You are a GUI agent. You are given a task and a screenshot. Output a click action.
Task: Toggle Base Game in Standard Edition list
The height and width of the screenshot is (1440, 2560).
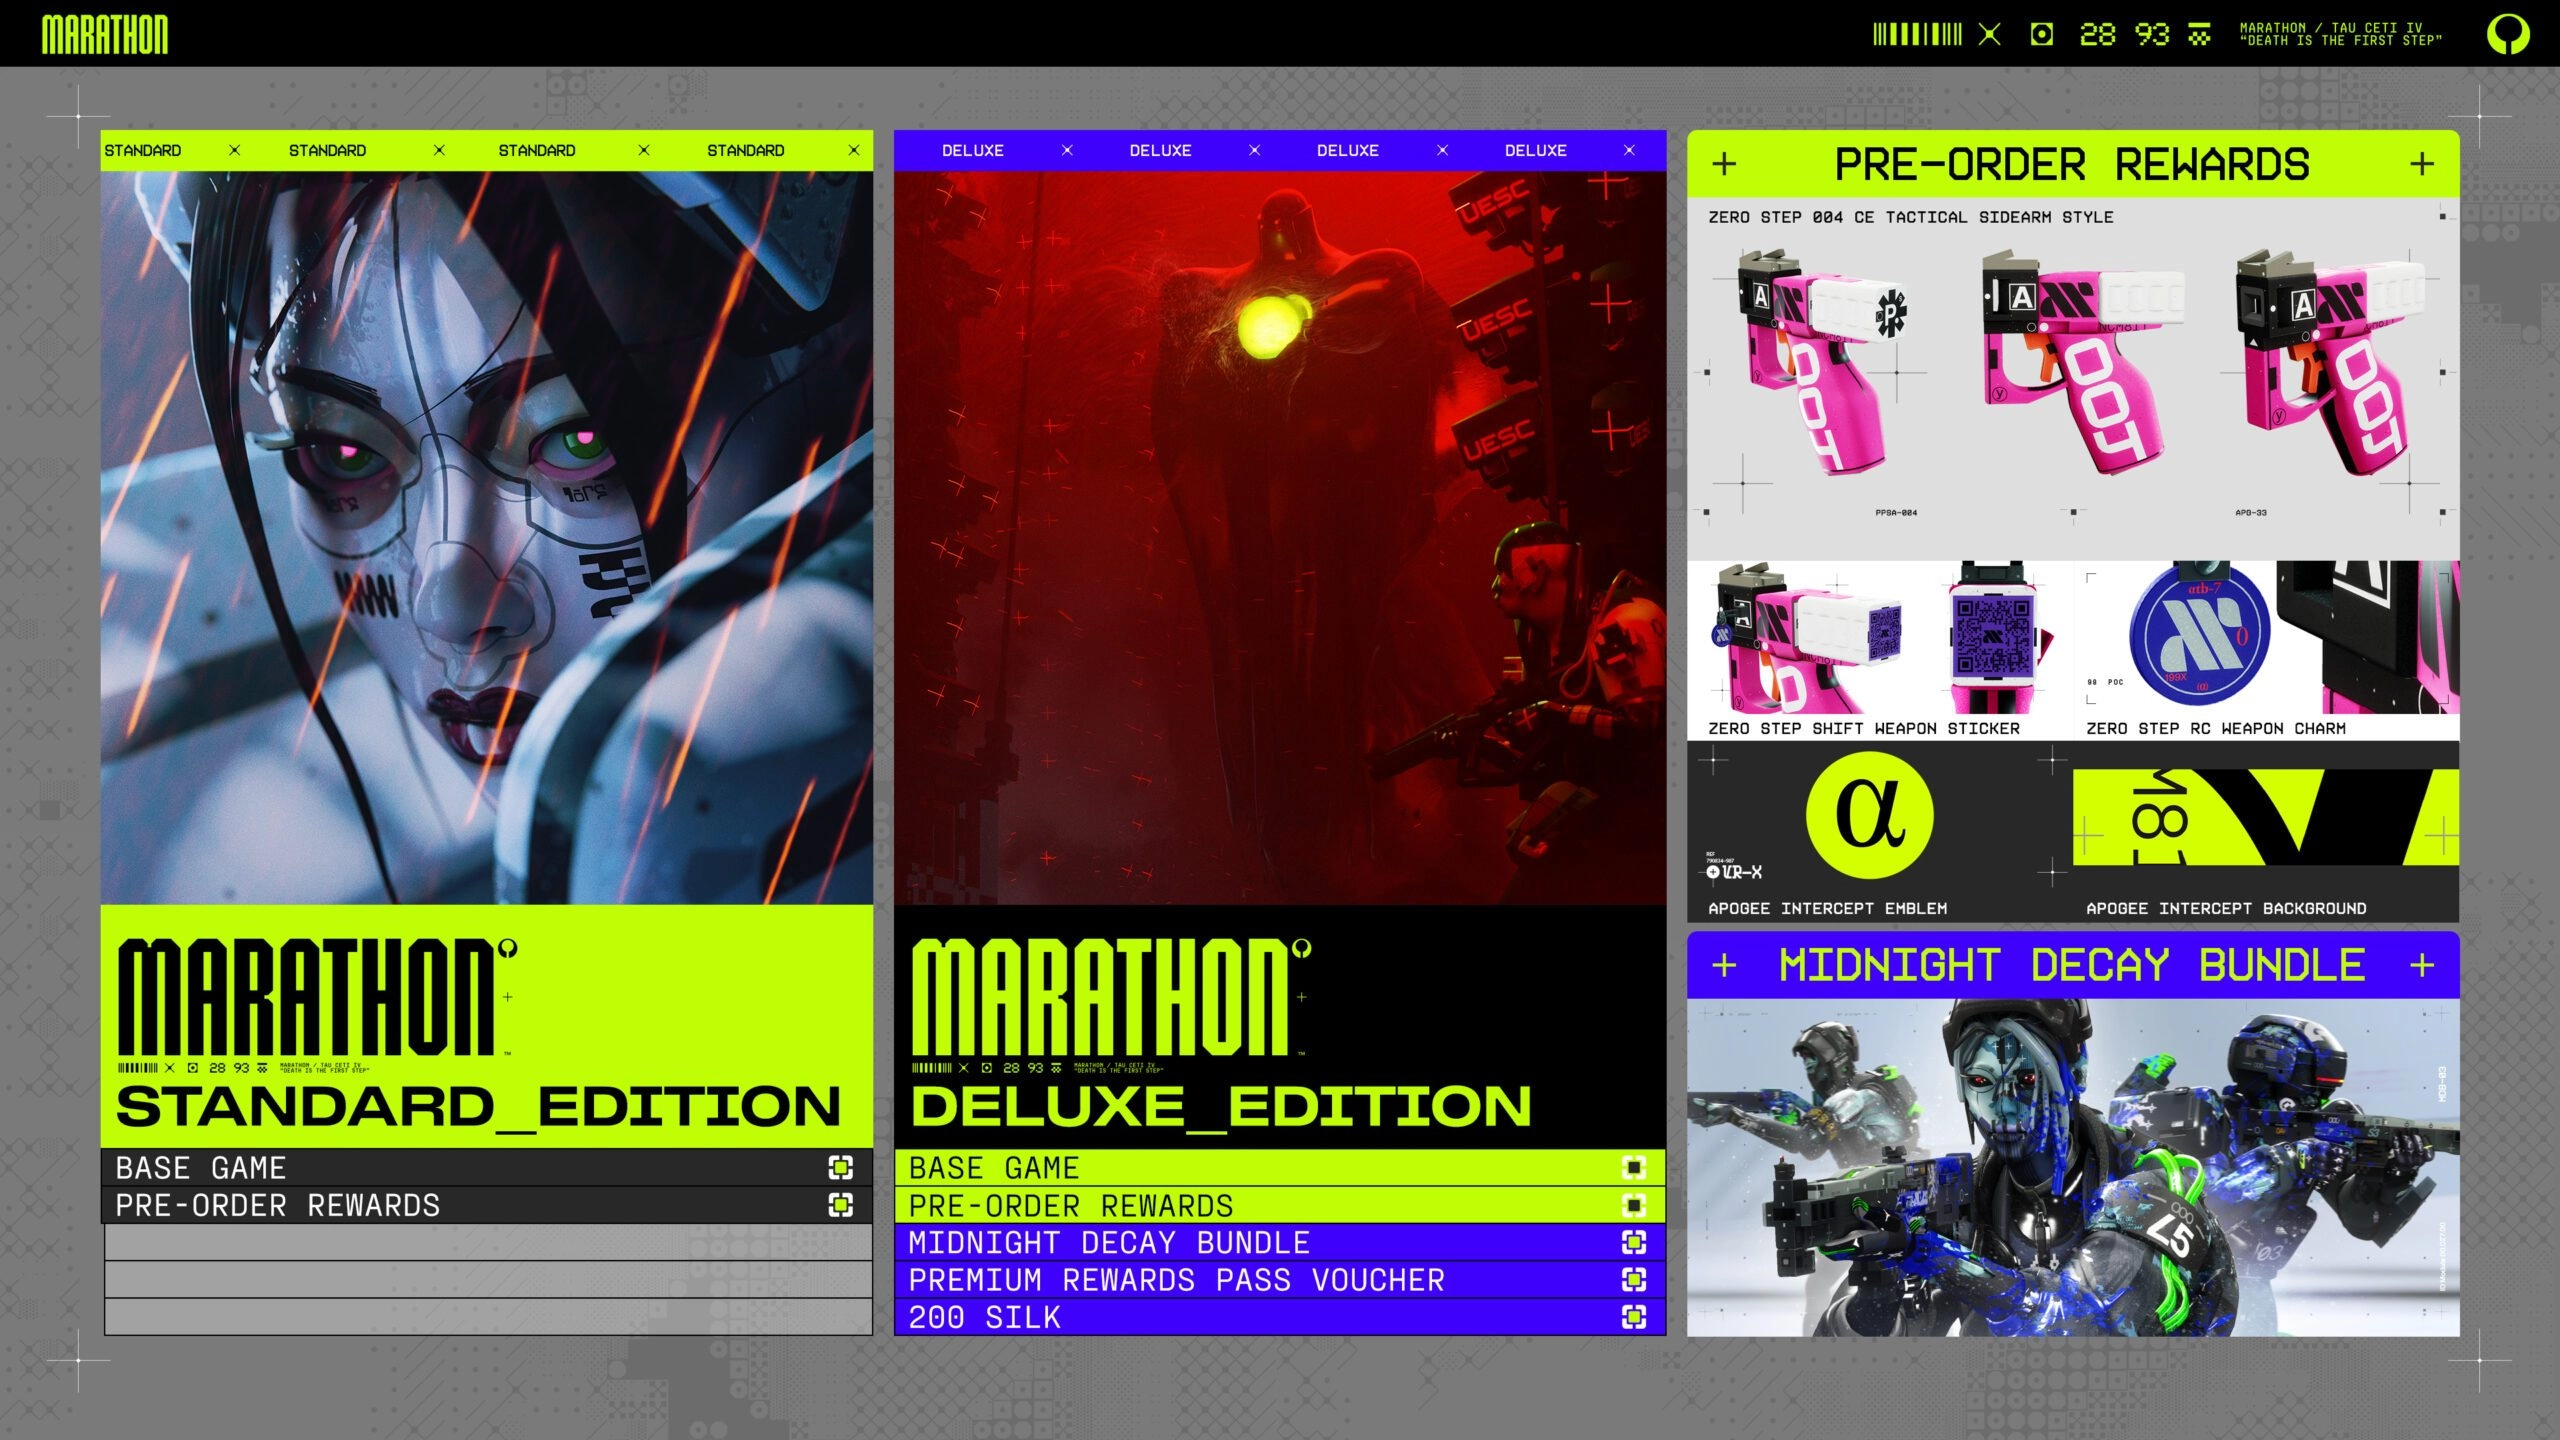coord(841,1166)
